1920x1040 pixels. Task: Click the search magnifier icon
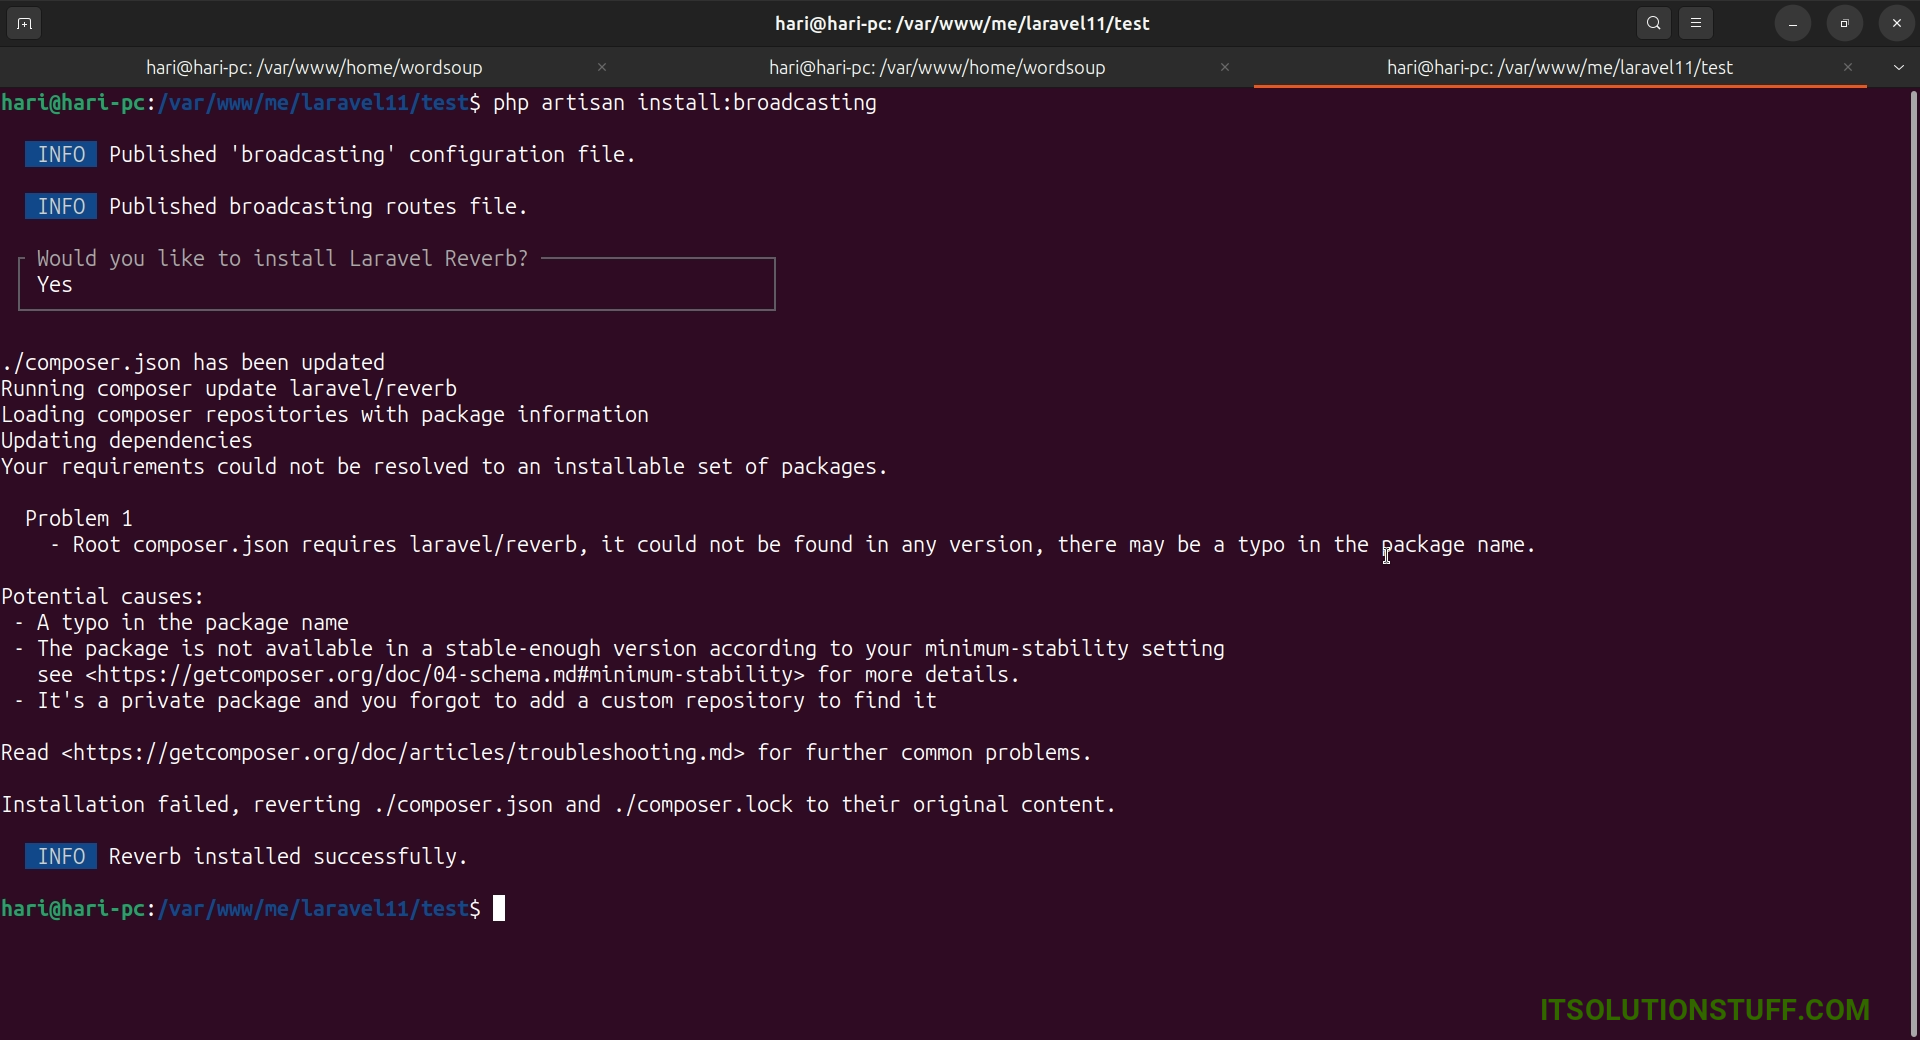pos(1654,23)
